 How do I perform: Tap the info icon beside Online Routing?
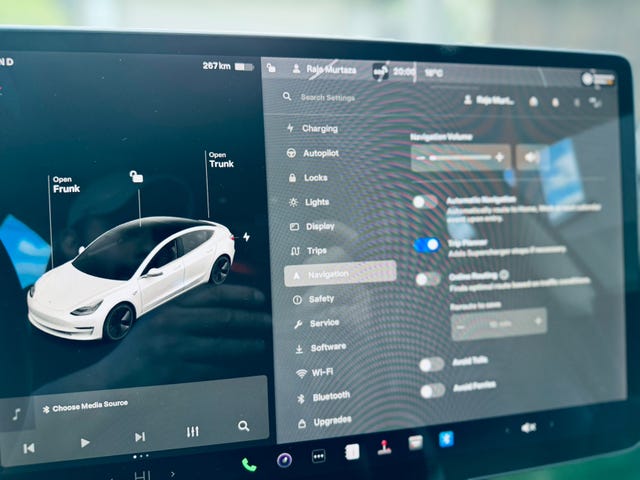504,275
